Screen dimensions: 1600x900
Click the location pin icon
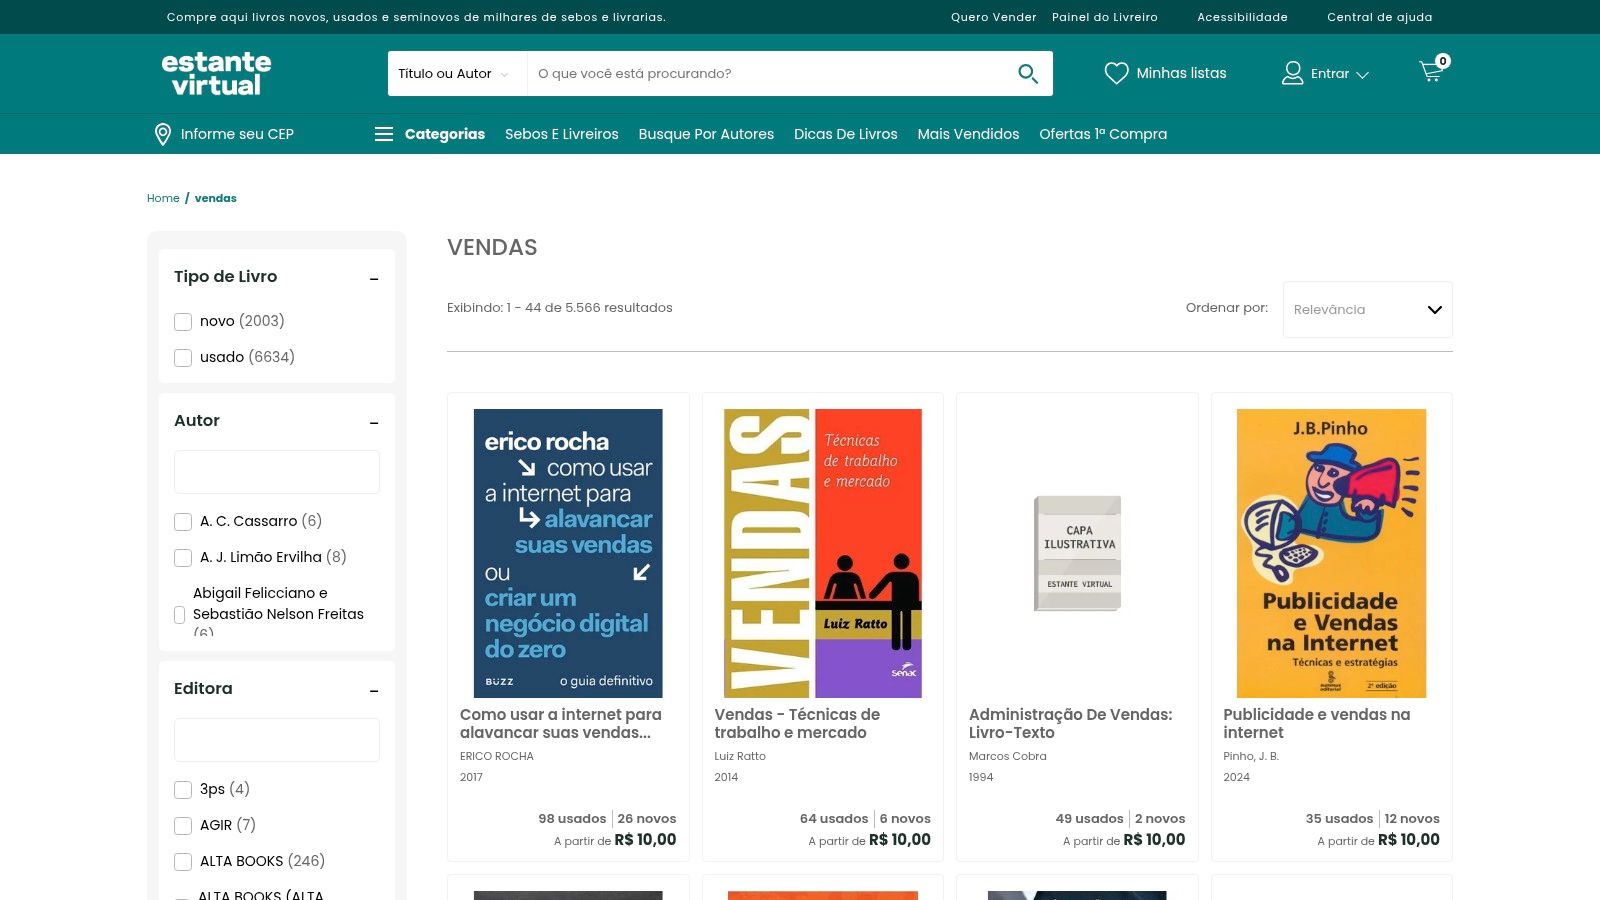click(163, 134)
